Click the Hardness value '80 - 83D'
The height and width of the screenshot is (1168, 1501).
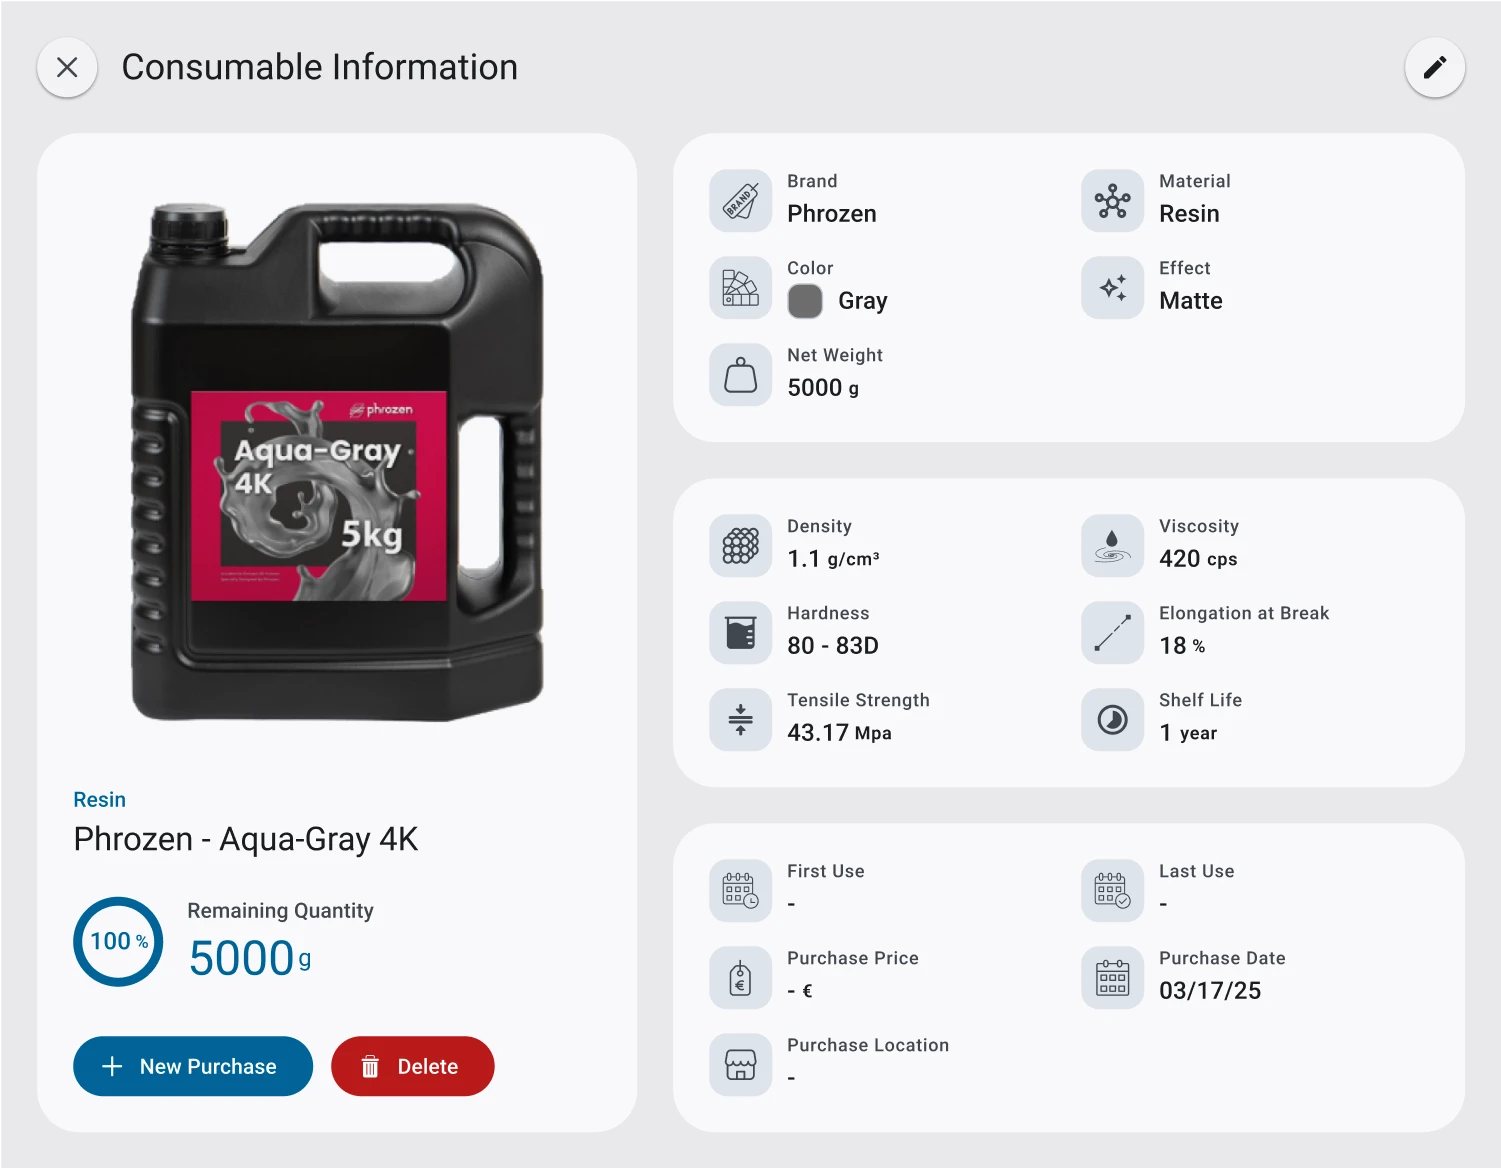pos(833,646)
